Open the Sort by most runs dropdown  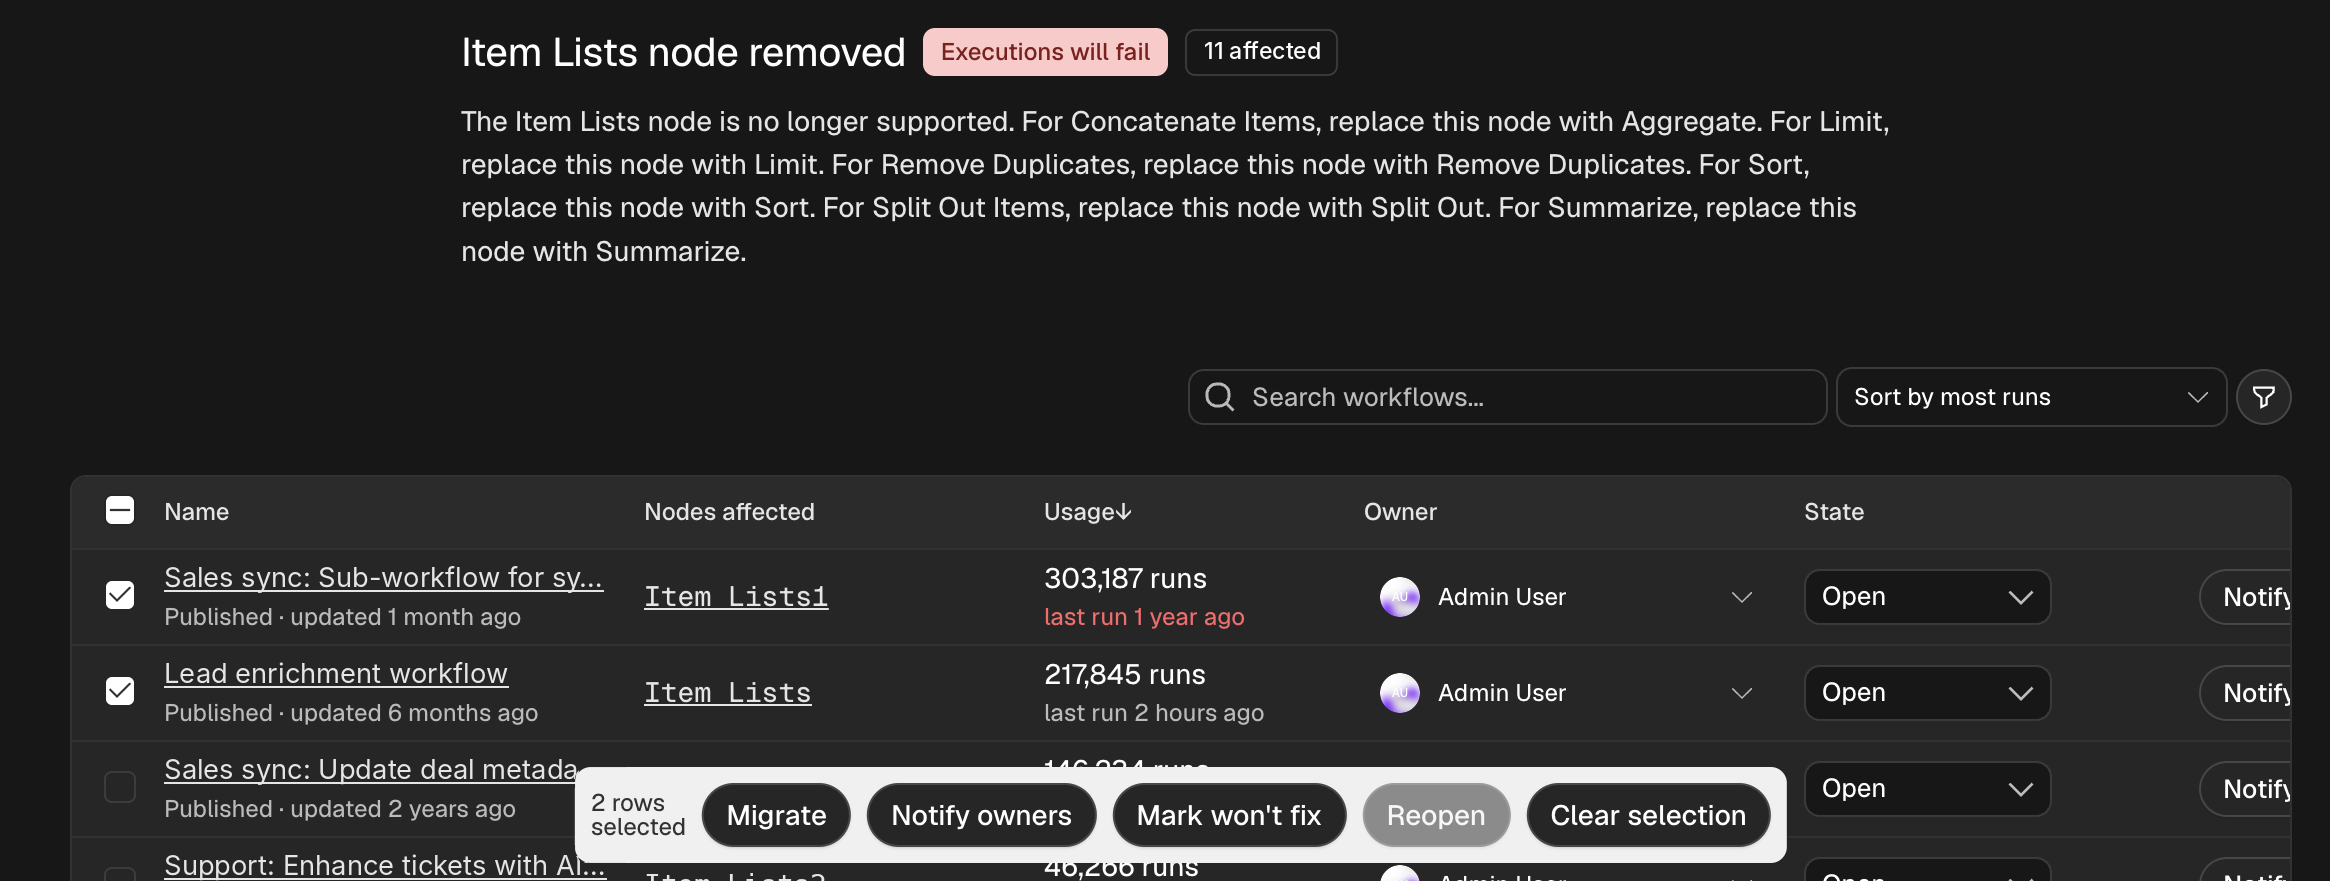pyautogui.click(x=2031, y=397)
